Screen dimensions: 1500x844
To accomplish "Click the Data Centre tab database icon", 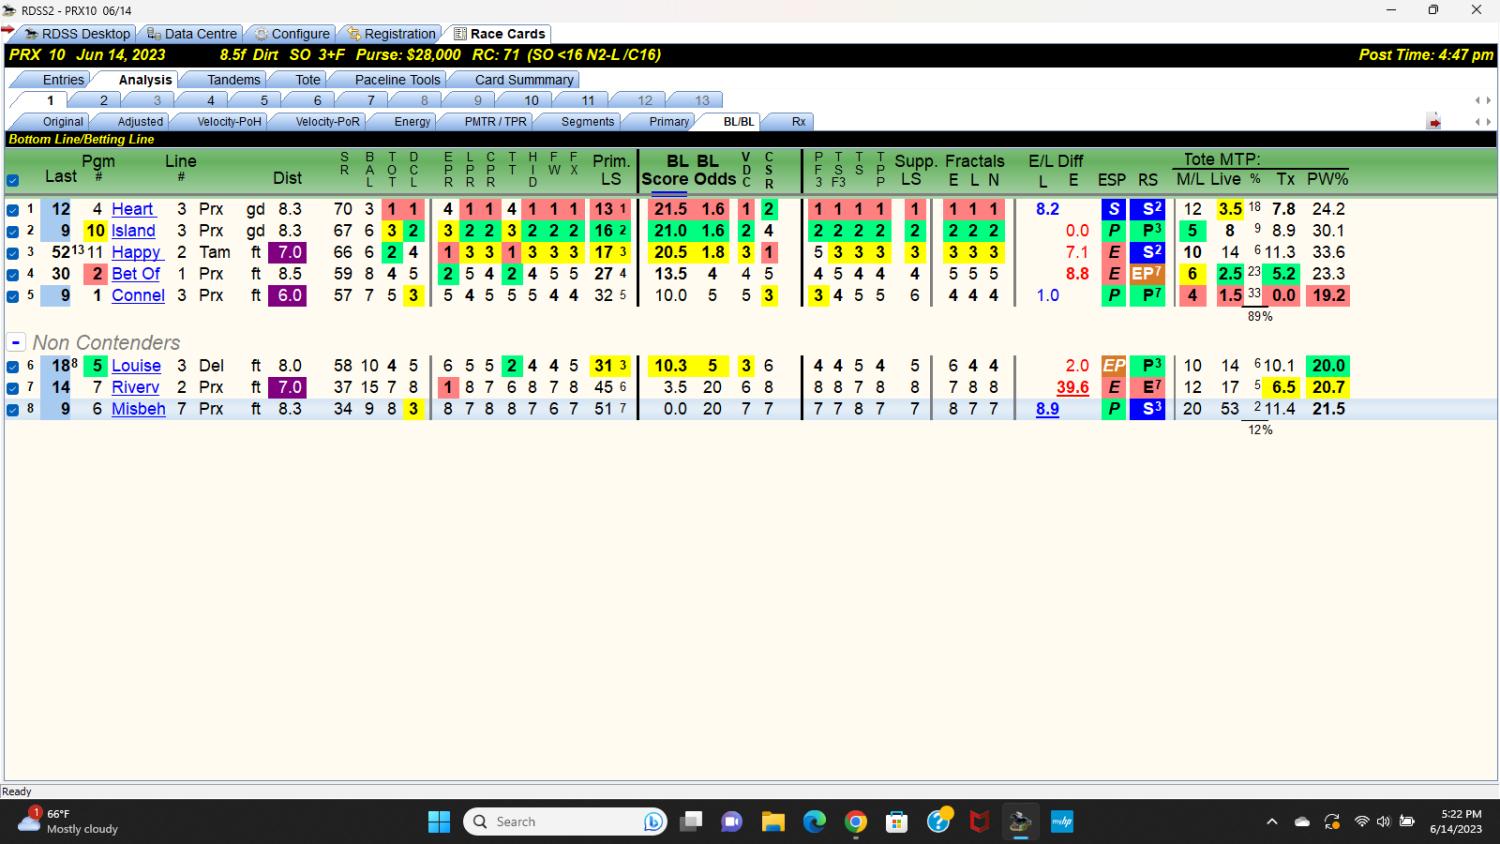I will [154, 33].
